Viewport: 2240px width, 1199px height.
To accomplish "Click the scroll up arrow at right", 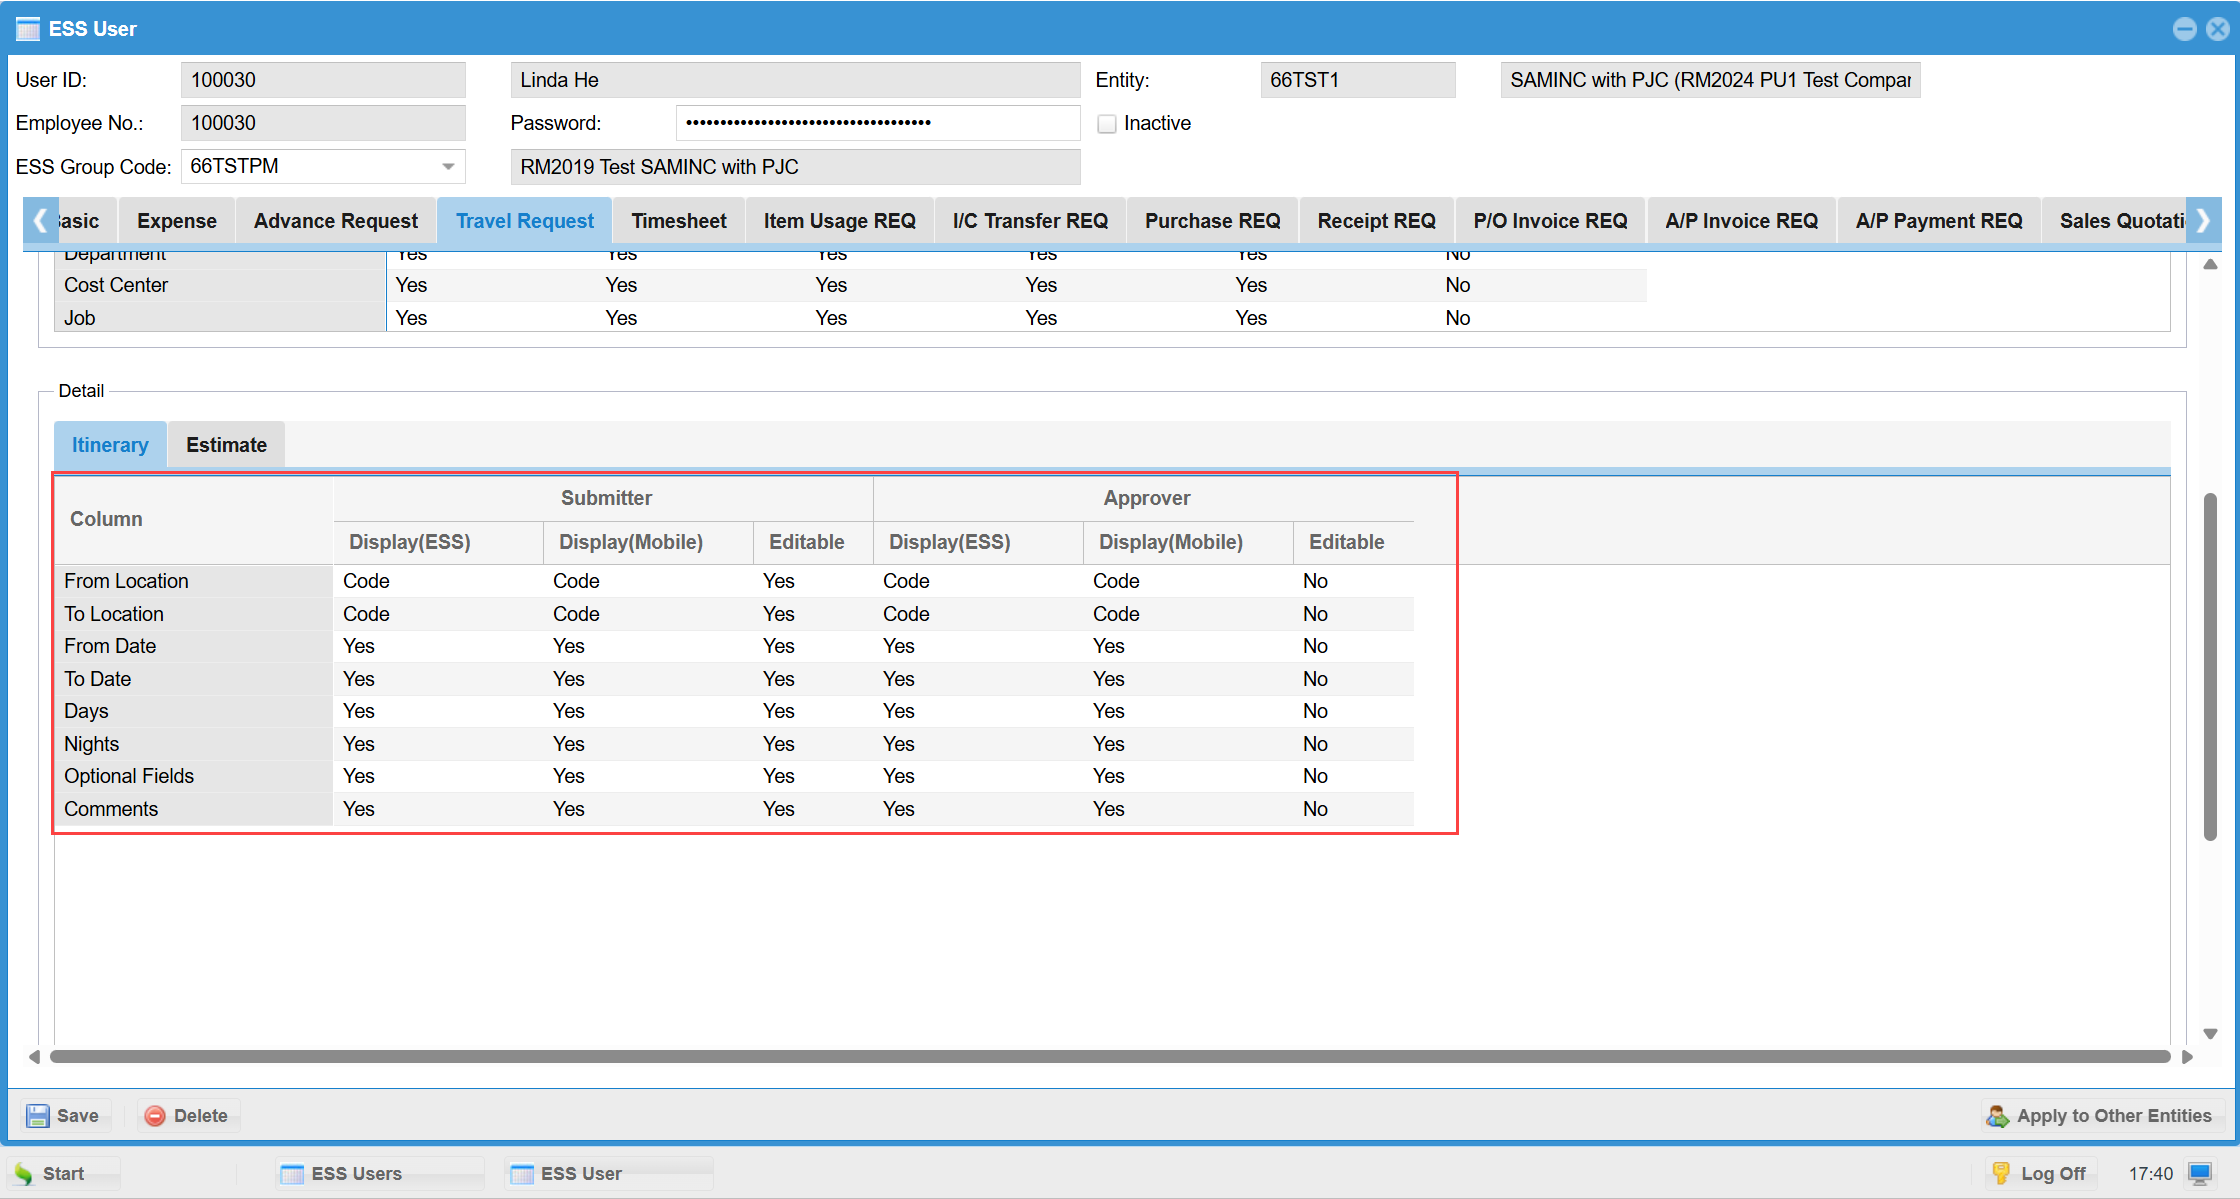I will point(2211,265).
